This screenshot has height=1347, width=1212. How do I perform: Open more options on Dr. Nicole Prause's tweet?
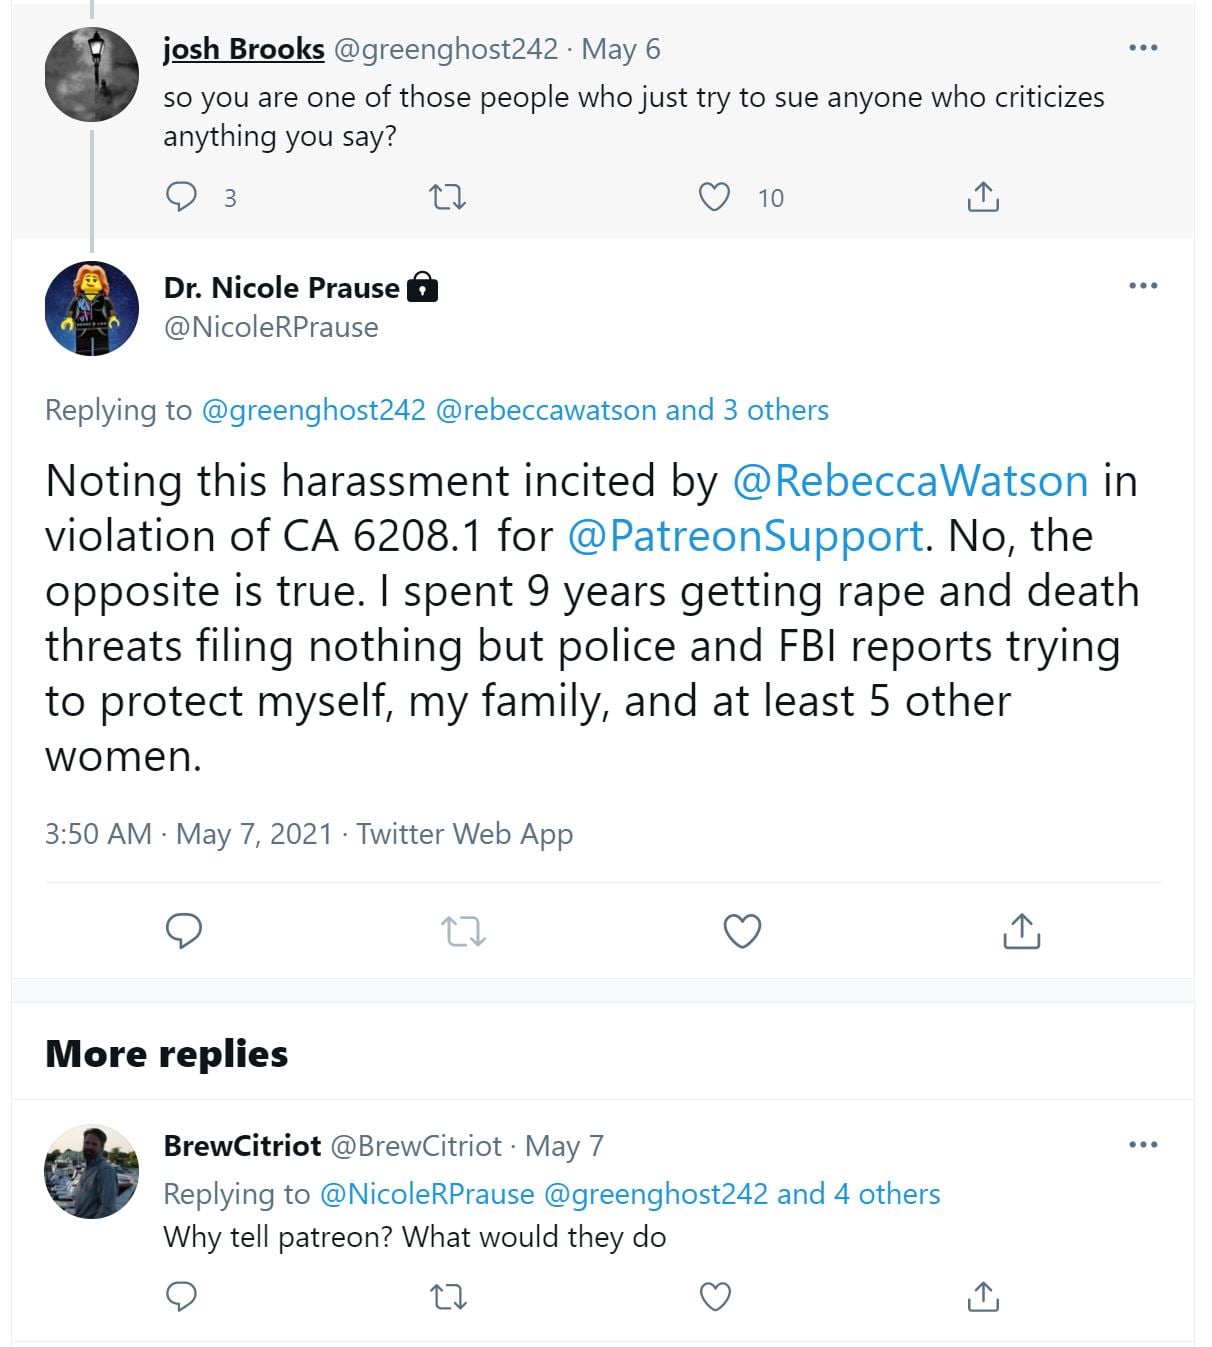[x=1143, y=286]
